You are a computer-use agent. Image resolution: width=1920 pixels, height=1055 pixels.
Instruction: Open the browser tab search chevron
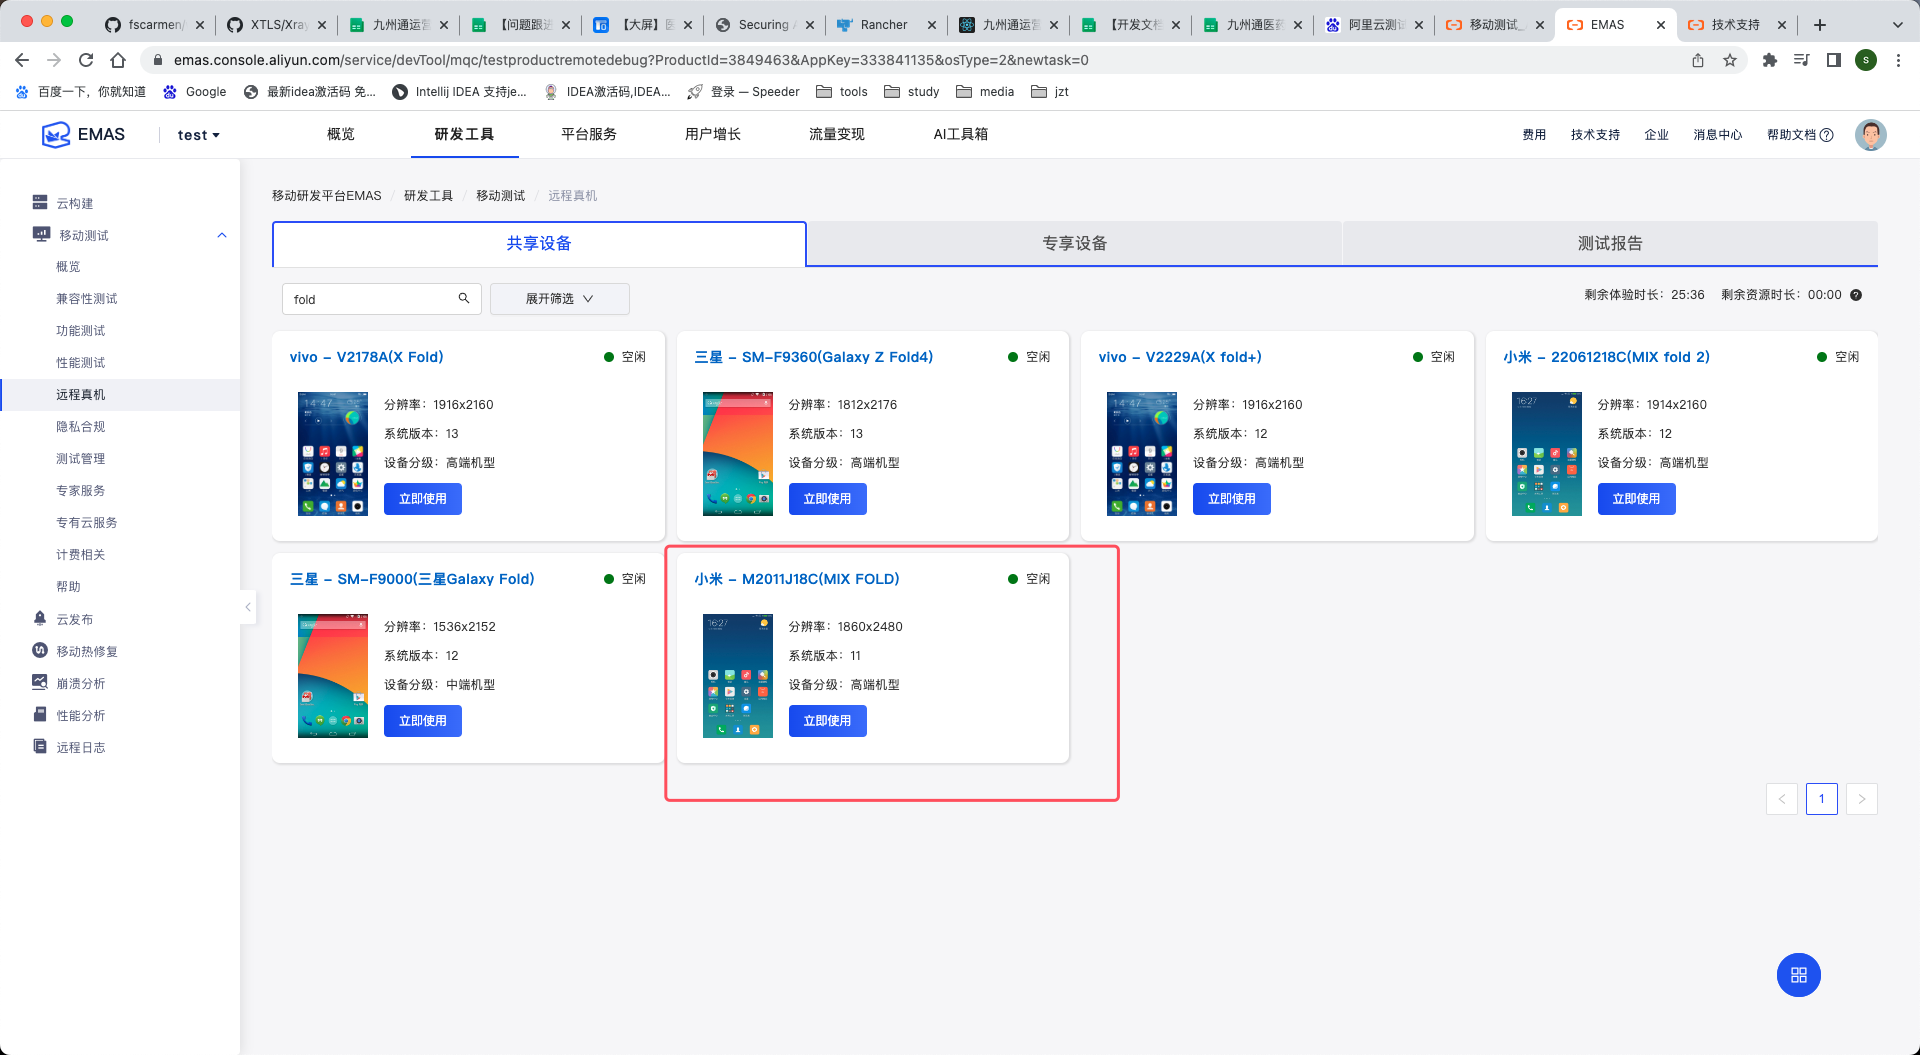[1898, 25]
